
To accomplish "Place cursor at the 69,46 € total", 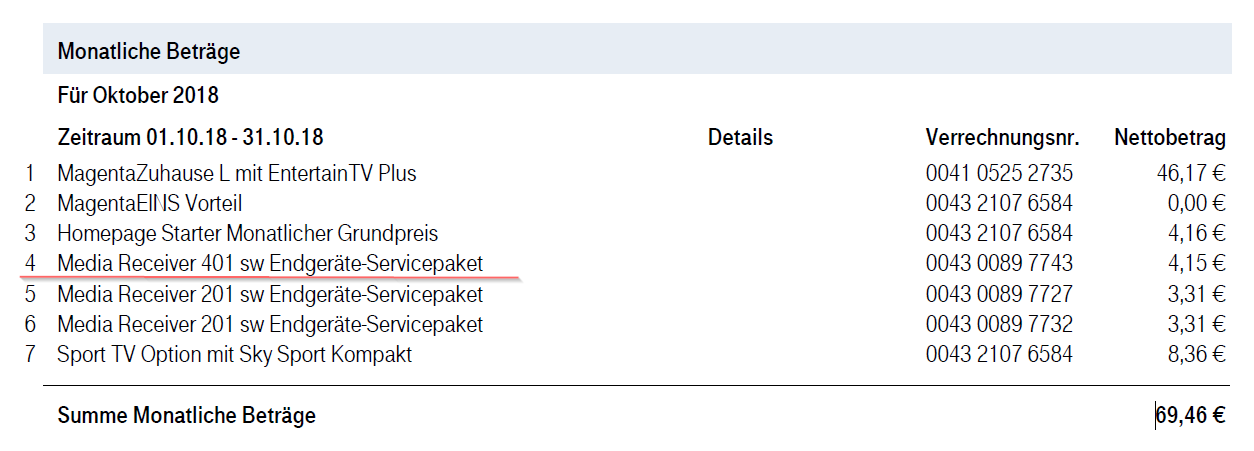I will coord(1191,415).
